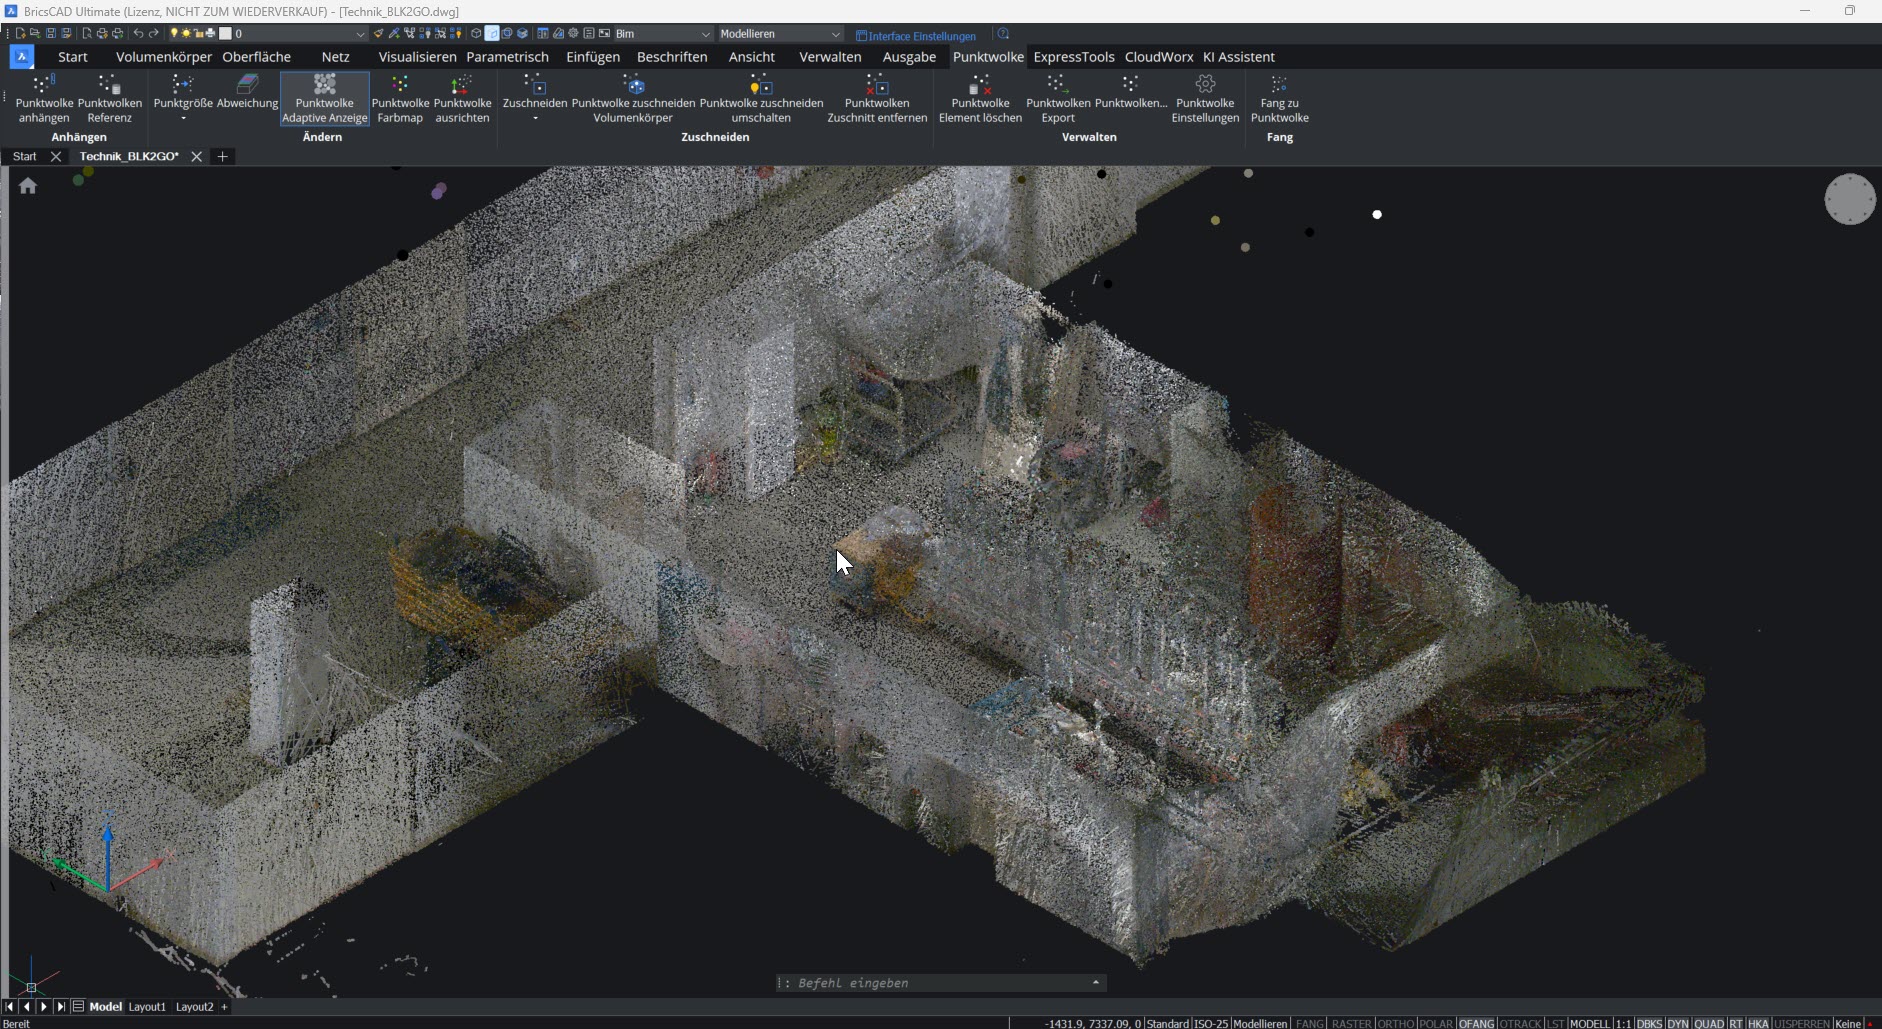The width and height of the screenshot is (1882, 1029).
Task: Click the Befehl eingeben command field
Action: 940,983
